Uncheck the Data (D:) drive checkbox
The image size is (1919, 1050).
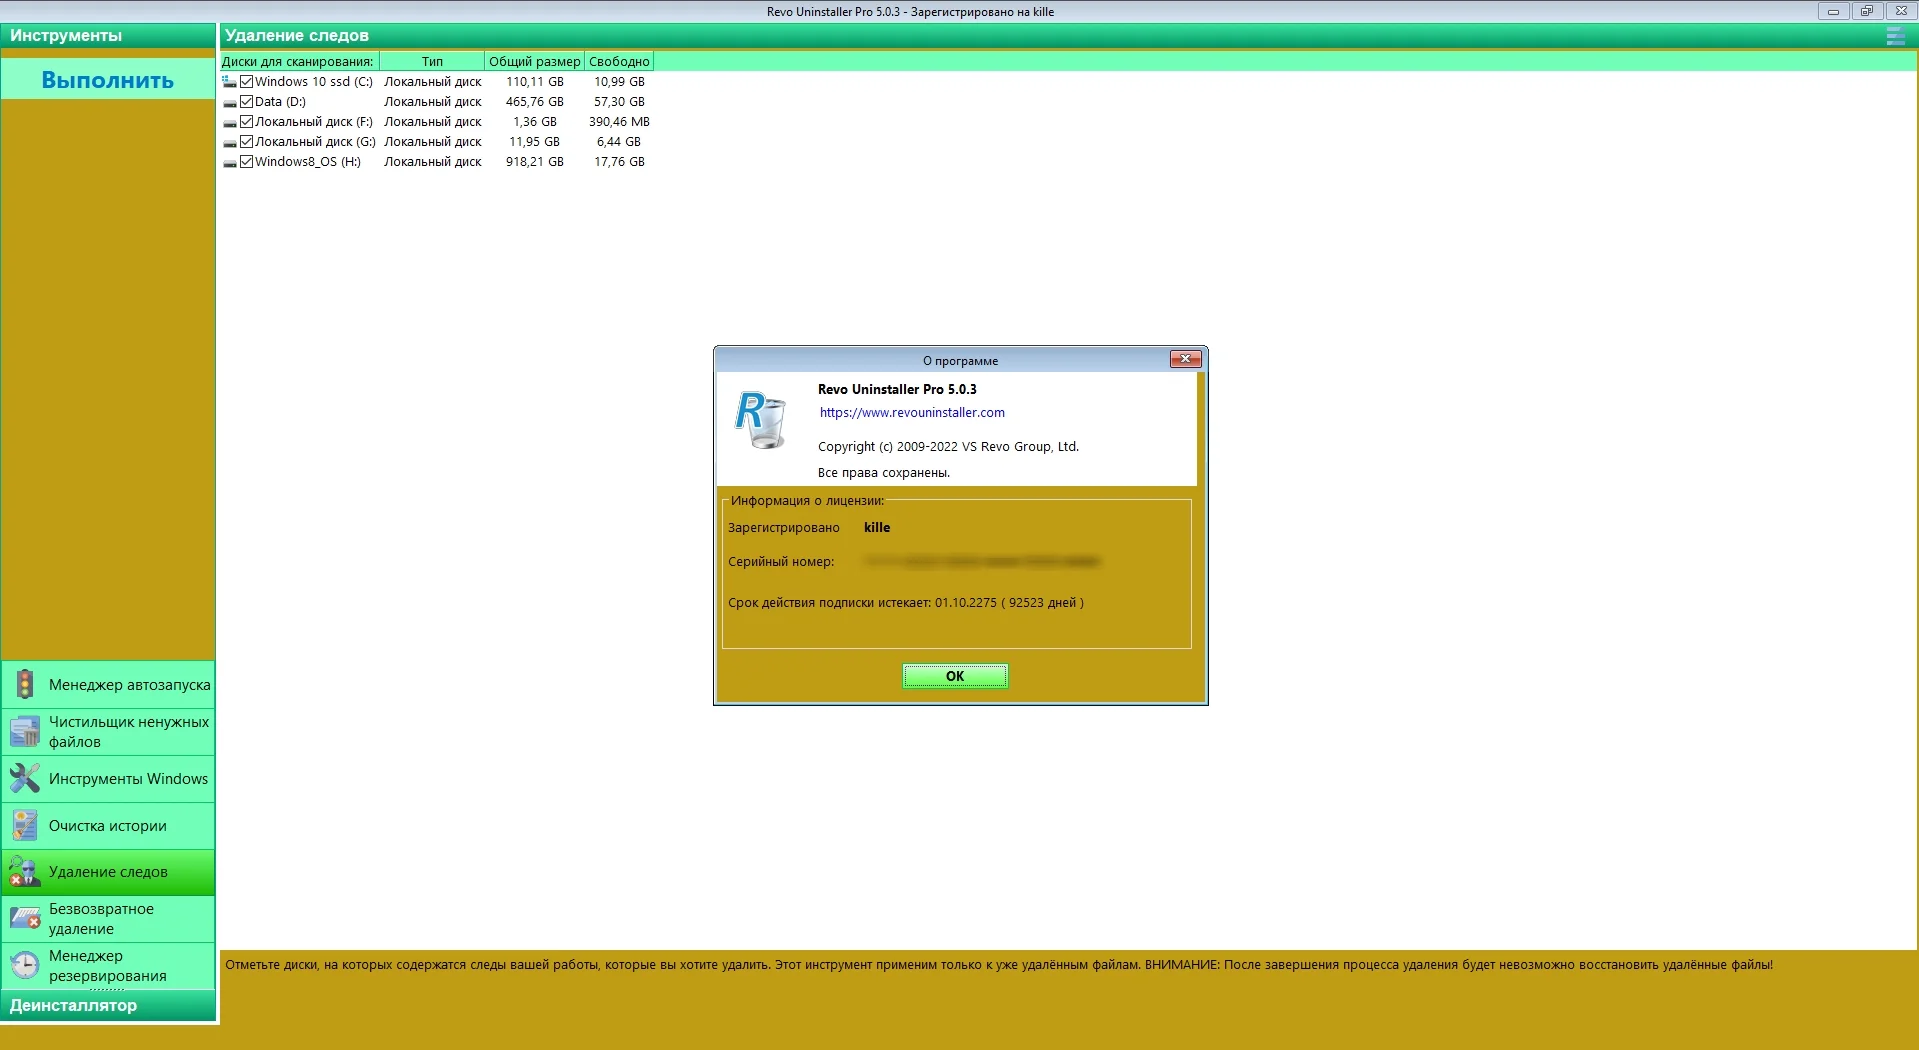[247, 102]
